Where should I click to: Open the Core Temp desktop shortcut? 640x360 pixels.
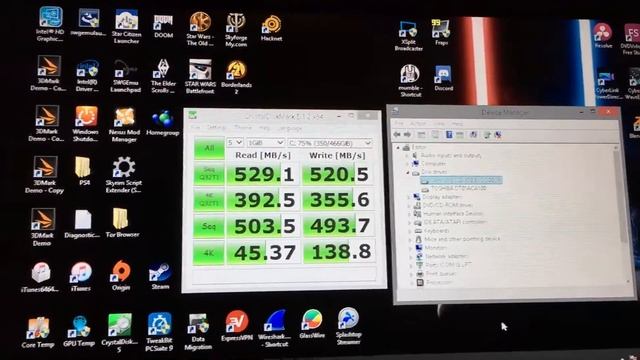click(x=38, y=333)
